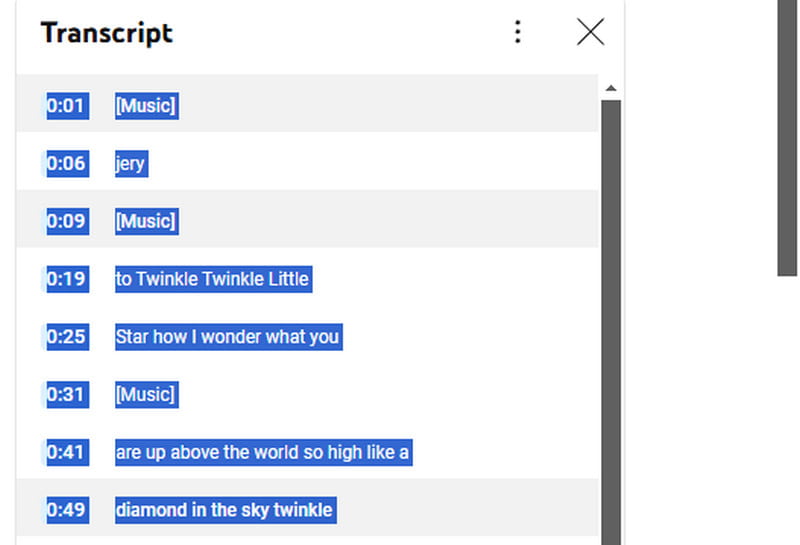Open "are up above the world" transcript segment
The image size is (800, 545).
pyautogui.click(x=262, y=453)
